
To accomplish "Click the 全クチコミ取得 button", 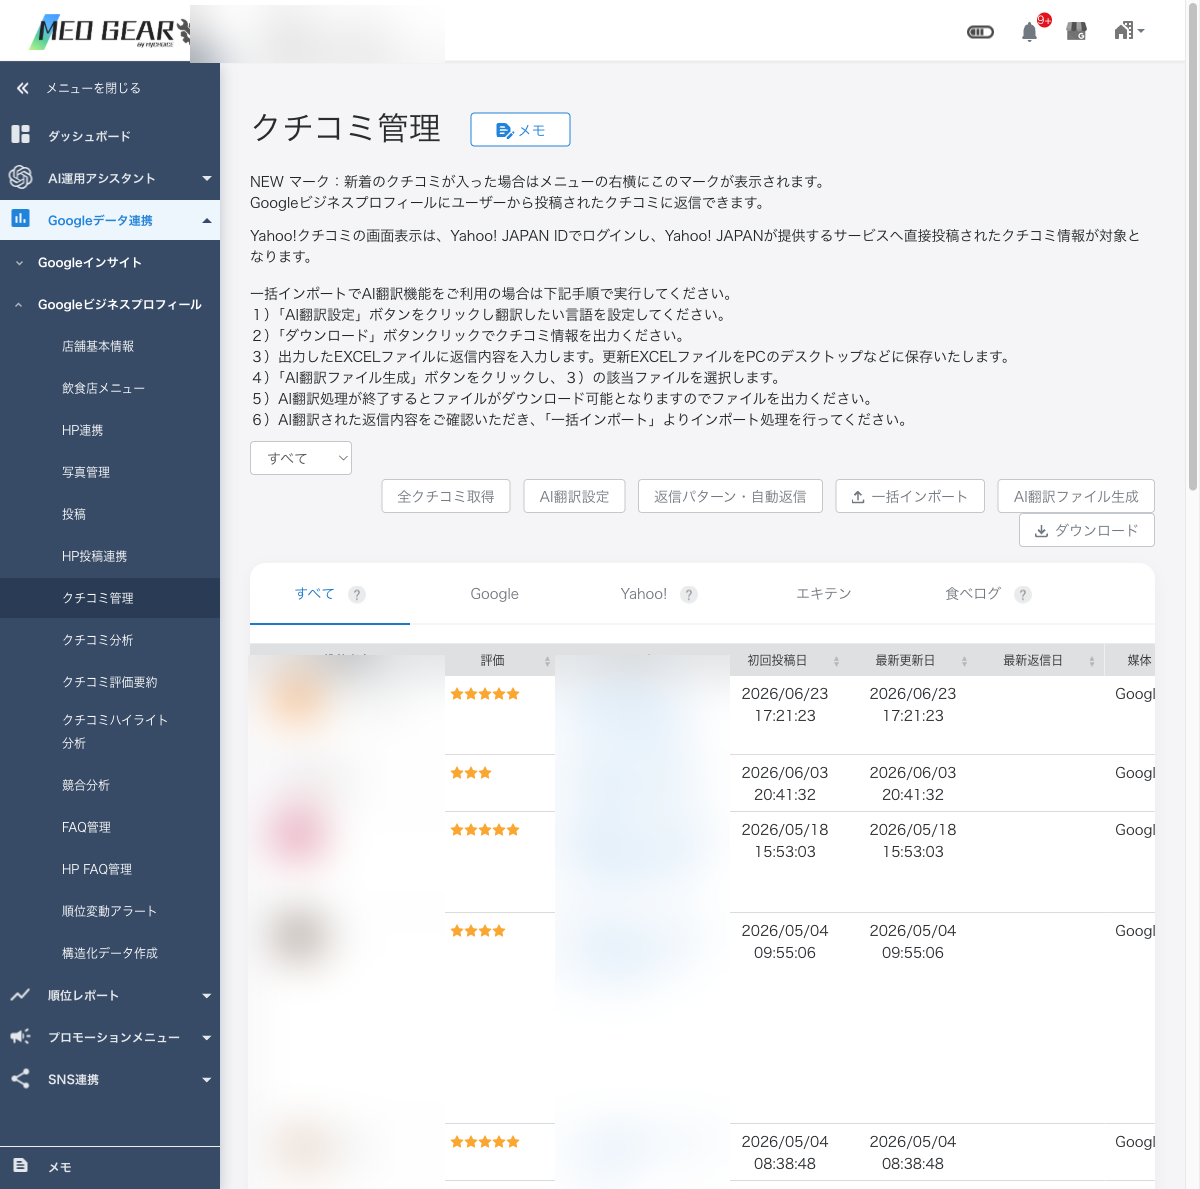I will coord(446,496).
